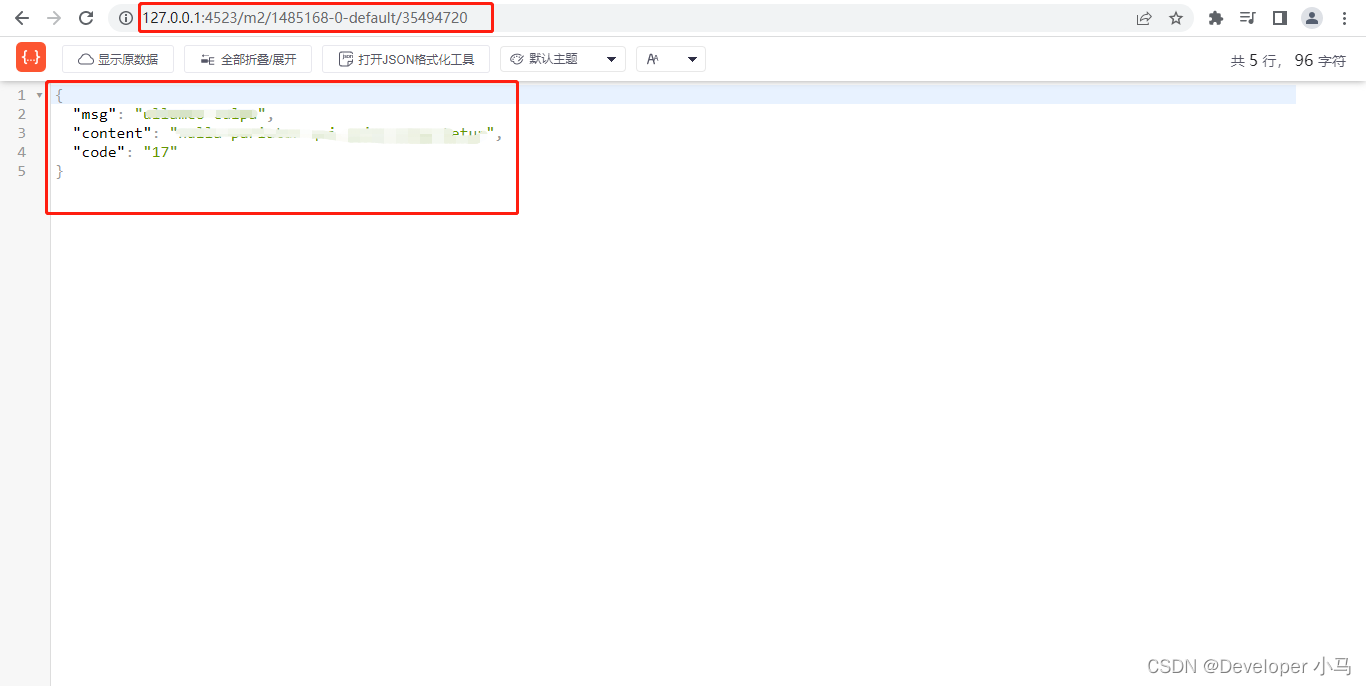Click 打开JSON格式化工具 button
1366x686 pixels.
pos(406,59)
